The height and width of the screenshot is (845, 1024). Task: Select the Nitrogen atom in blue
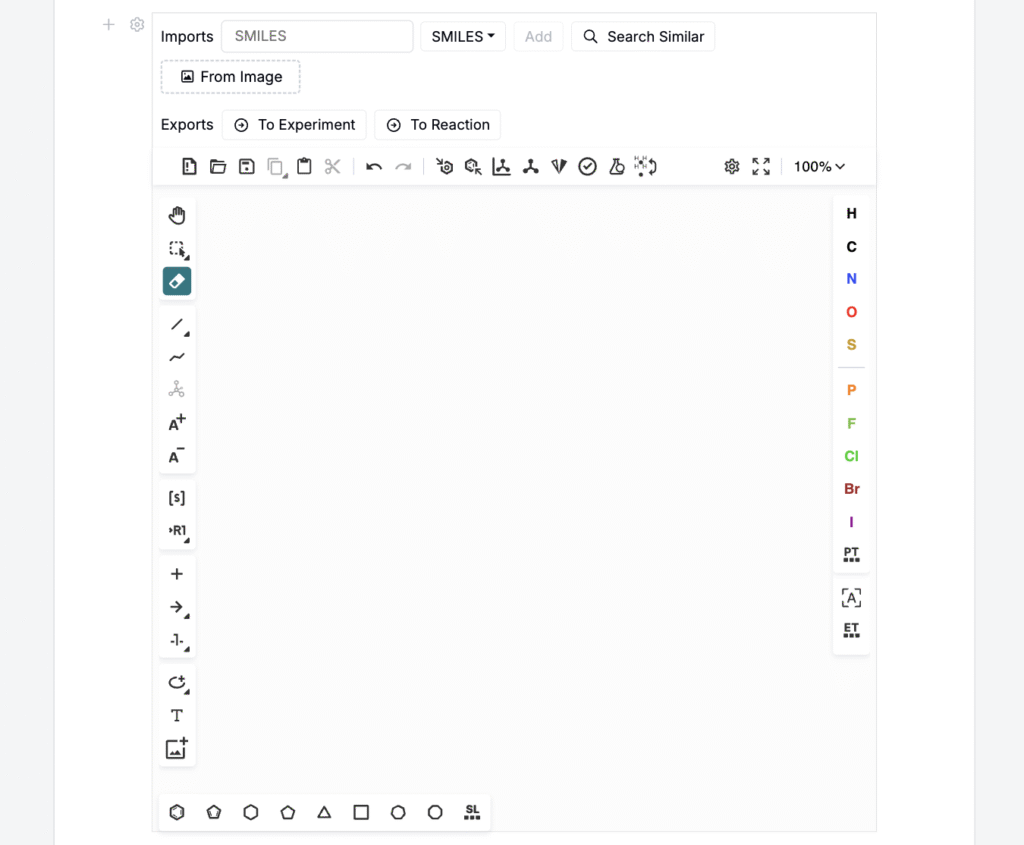pyautogui.click(x=851, y=279)
